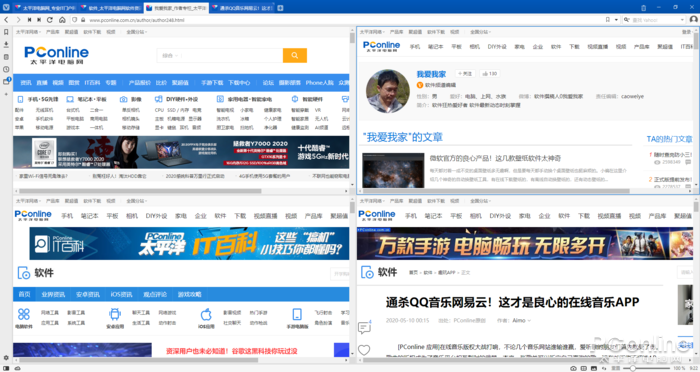Click the 电脑软件 category icon
The width and height of the screenshot is (700, 372).
(24, 314)
